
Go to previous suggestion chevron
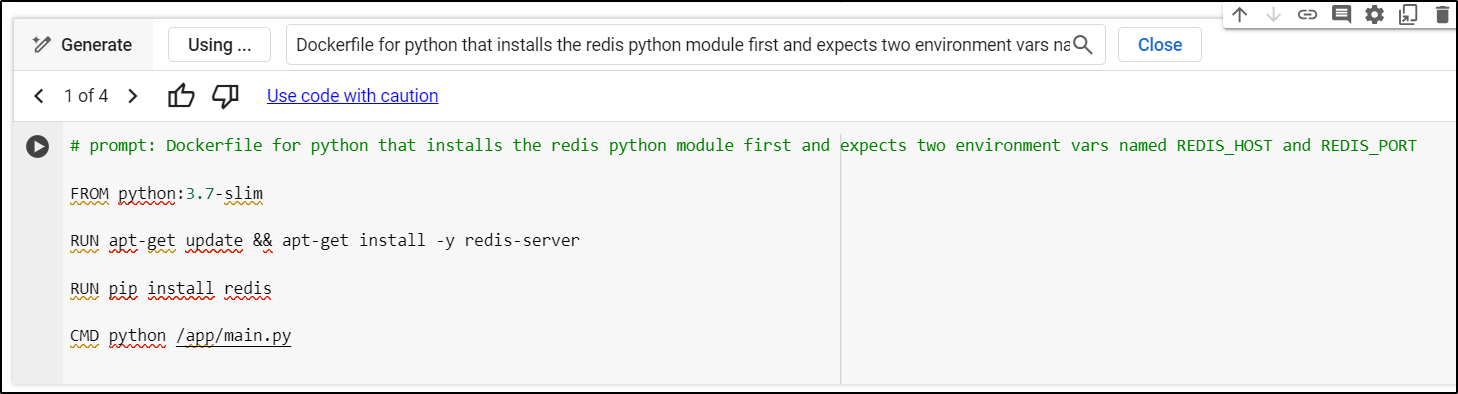(x=39, y=96)
